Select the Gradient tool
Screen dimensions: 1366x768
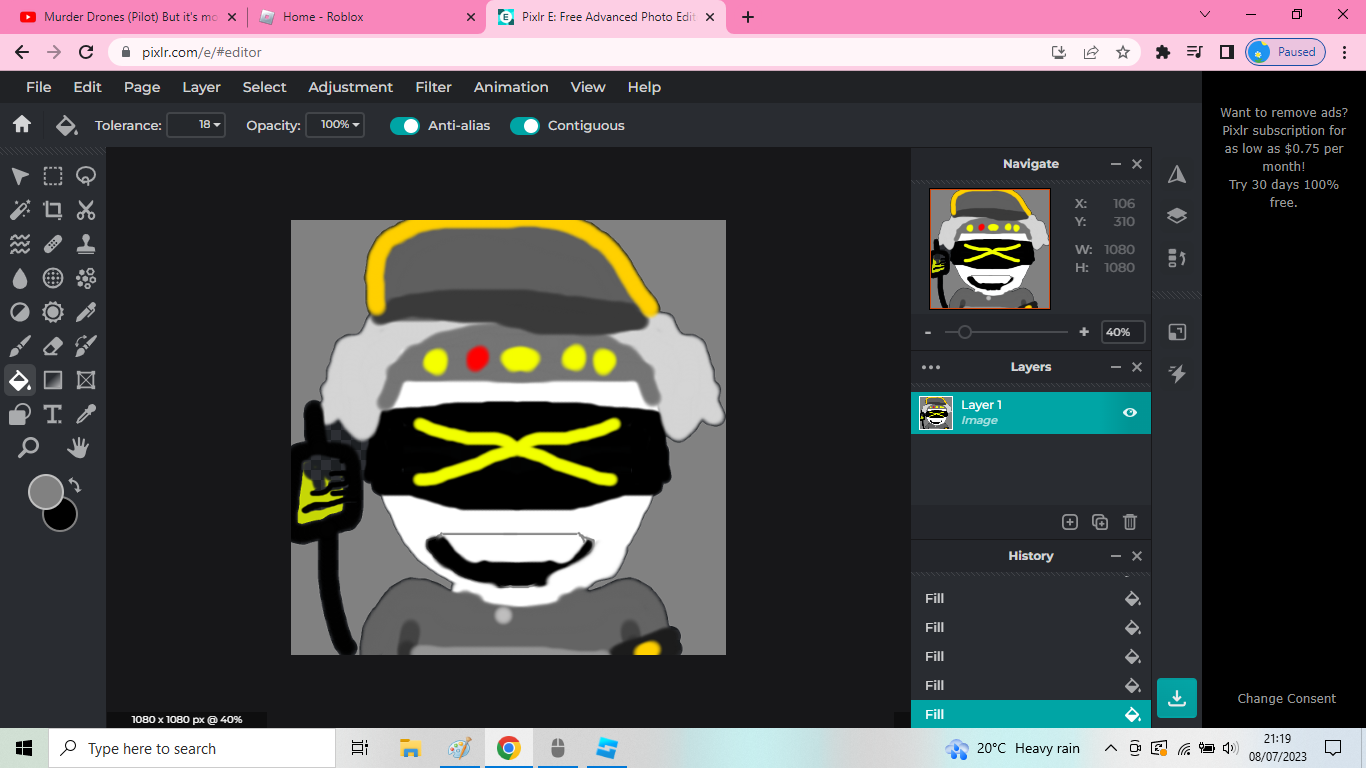(53, 380)
